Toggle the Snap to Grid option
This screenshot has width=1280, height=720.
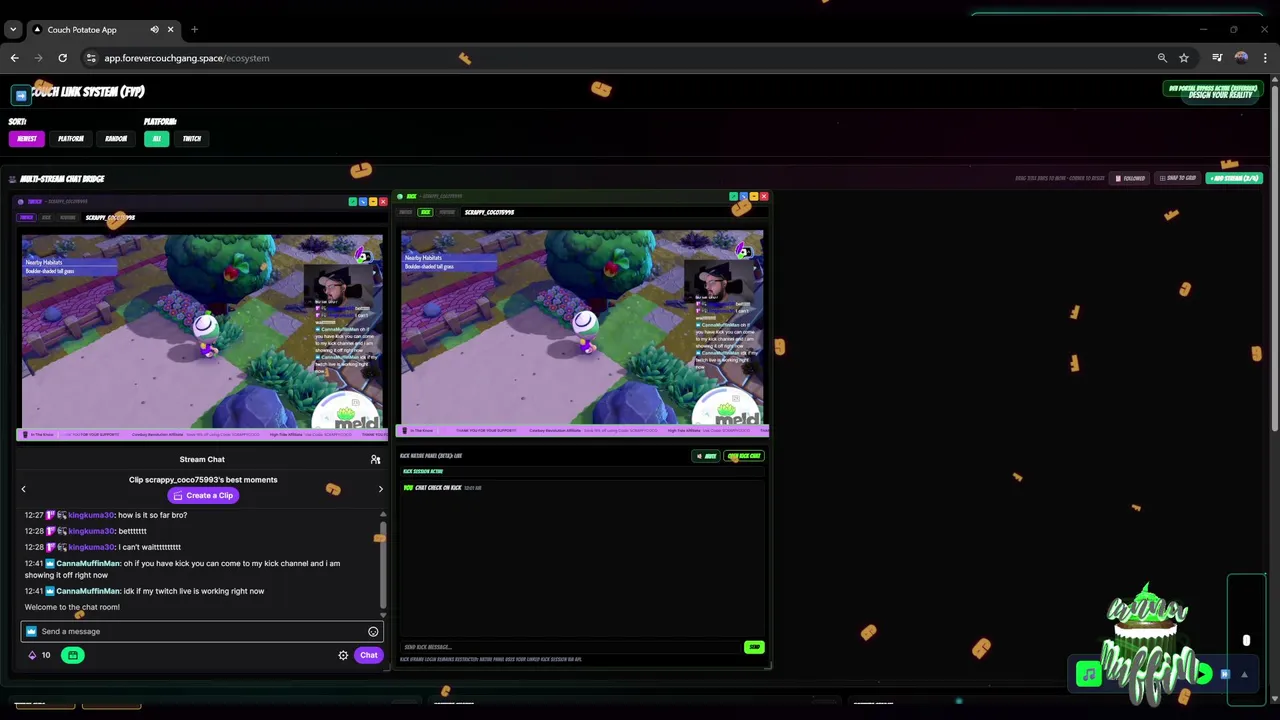click(1177, 178)
